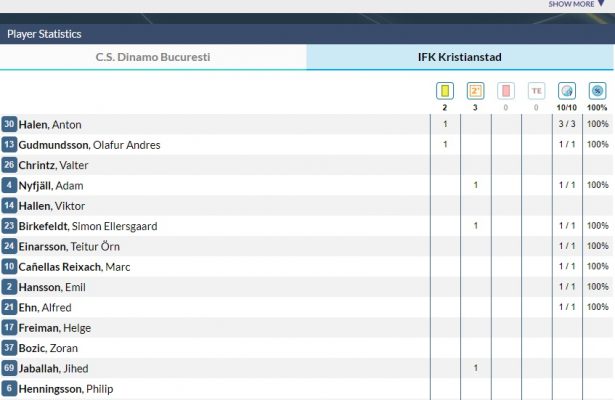Select Henningsson, Philip name
This screenshot has height=400, width=615.
66,389
